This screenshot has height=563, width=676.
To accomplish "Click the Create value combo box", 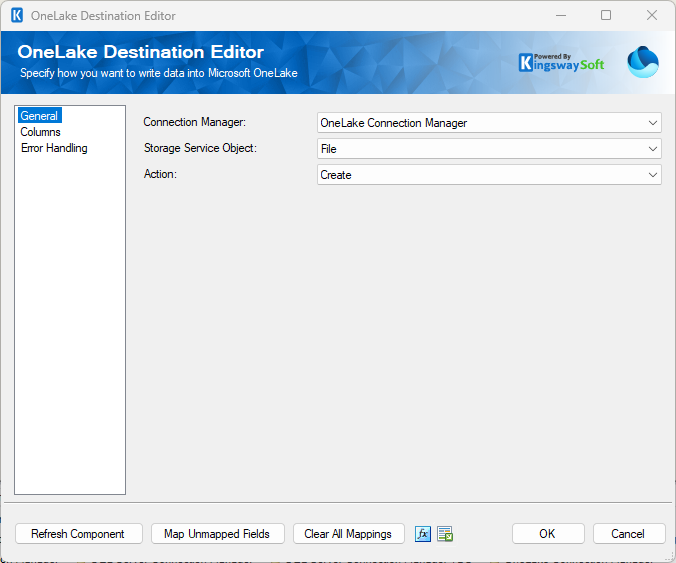I will coord(489,175).
